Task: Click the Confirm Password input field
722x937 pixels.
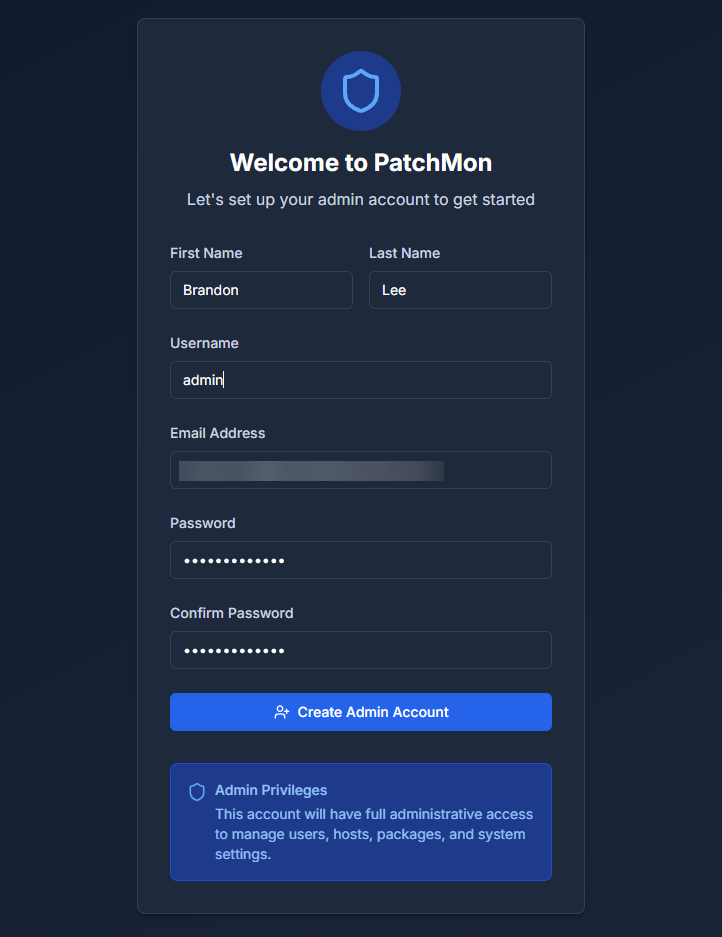Action: 361,650
